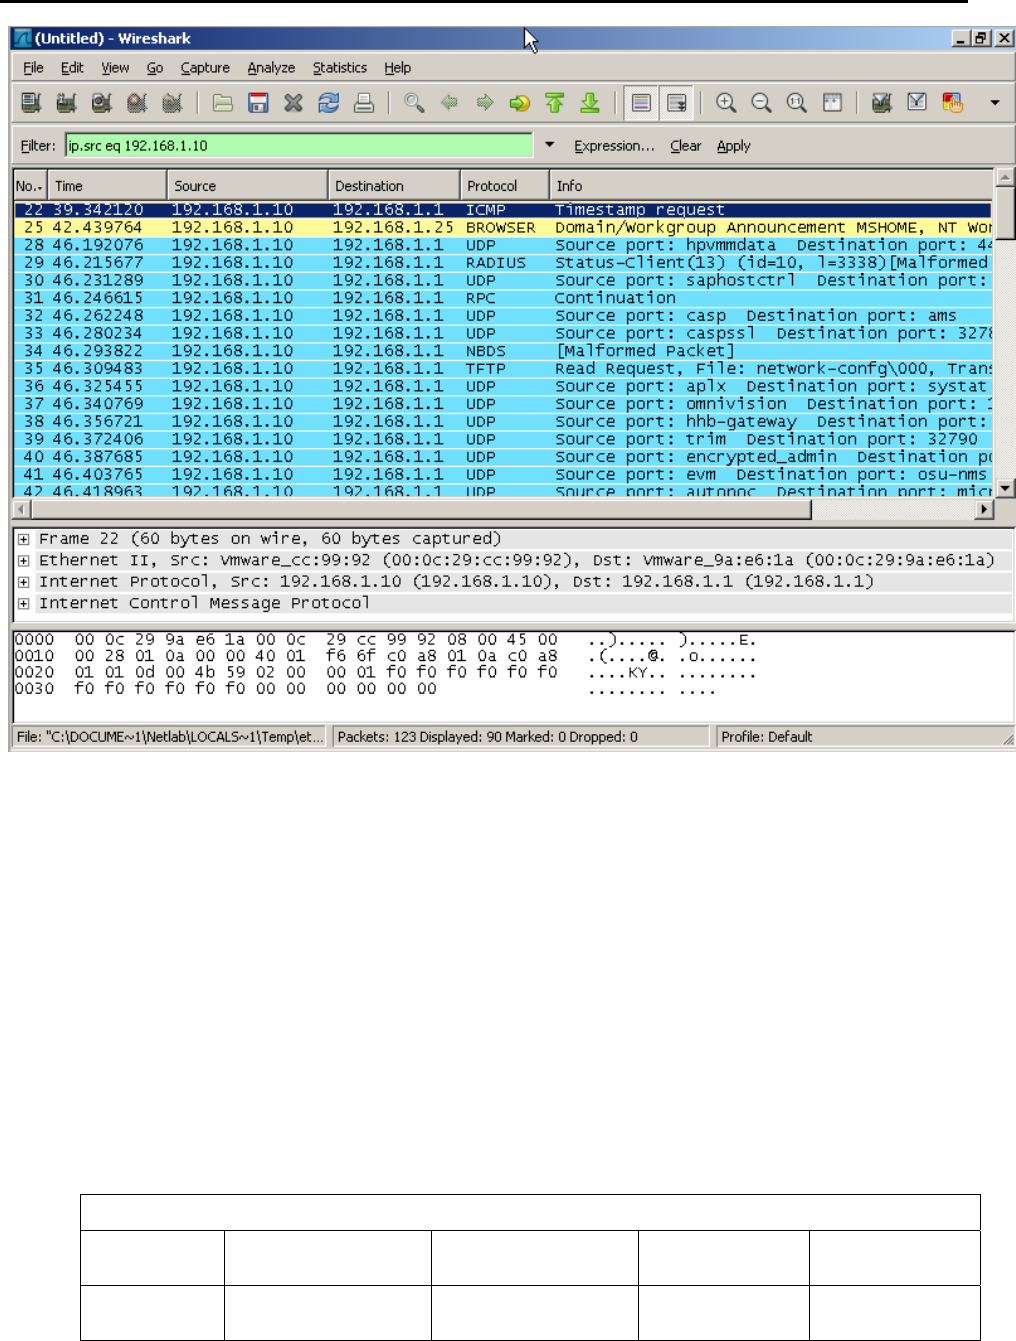This screenshot has width=1016, height=1341.
Task: Open the Go menu
Action: pos(155,67)
